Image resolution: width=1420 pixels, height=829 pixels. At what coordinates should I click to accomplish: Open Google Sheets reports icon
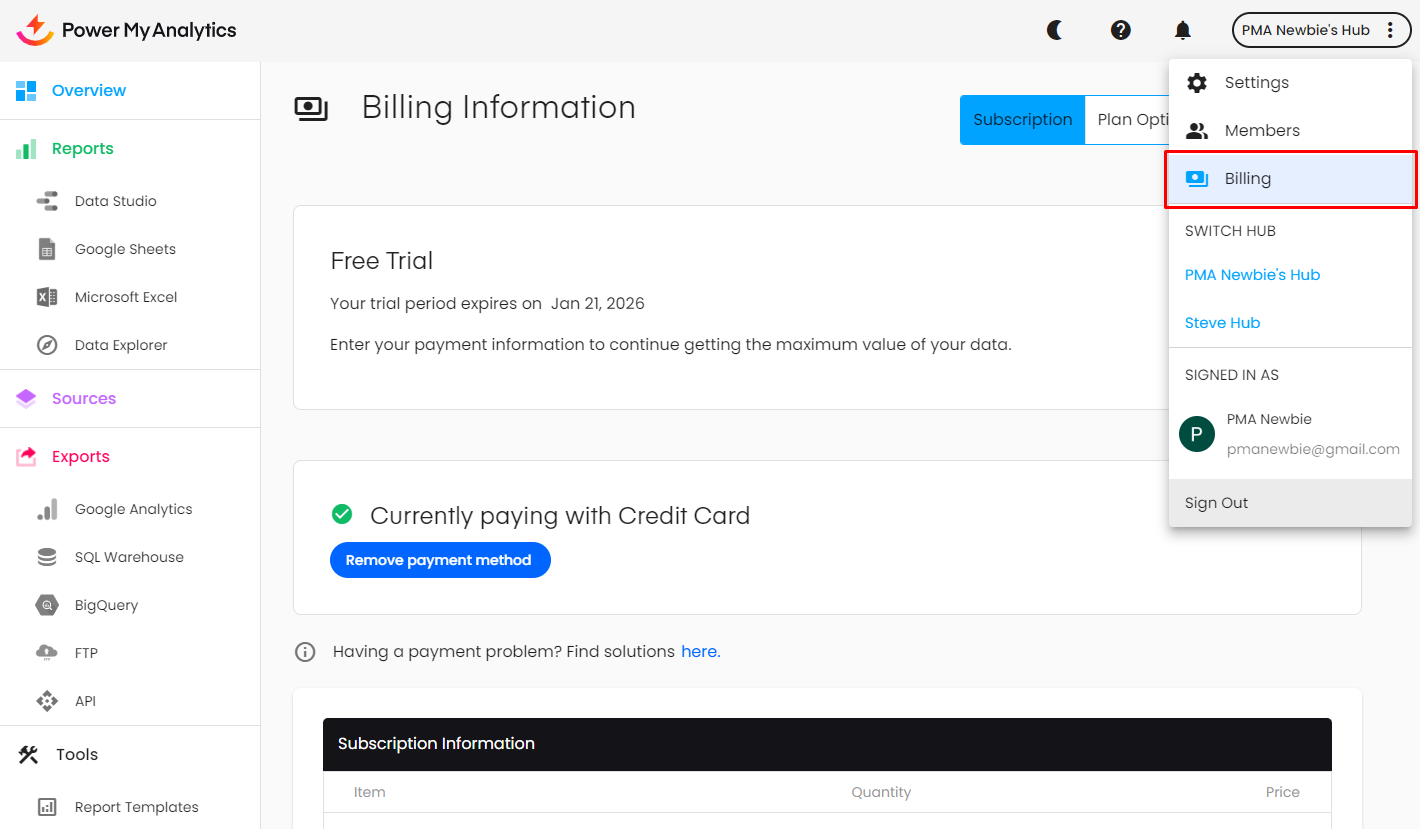(x=47, y=249)
